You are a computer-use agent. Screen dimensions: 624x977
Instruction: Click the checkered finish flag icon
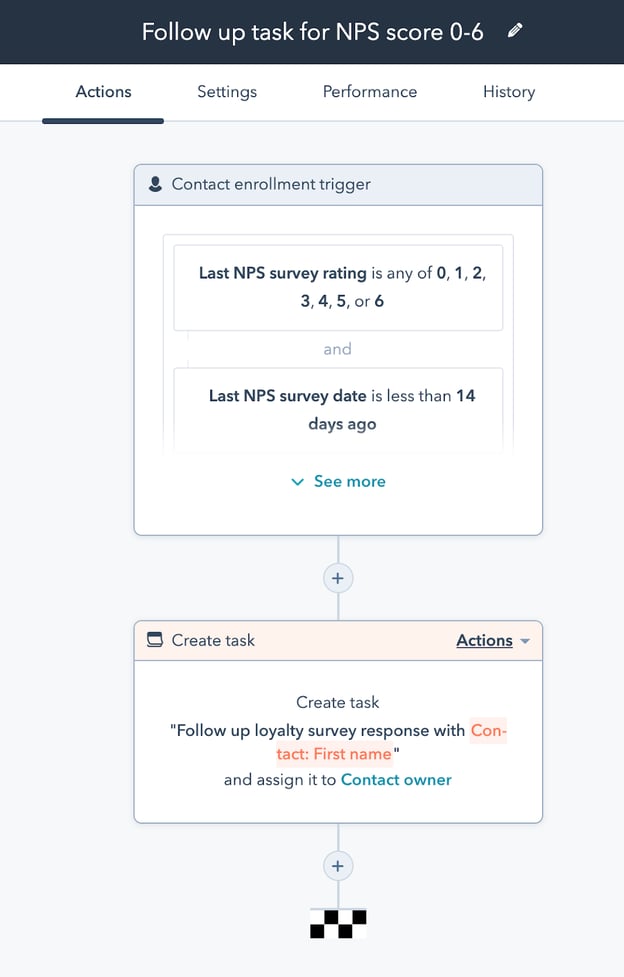338,923
